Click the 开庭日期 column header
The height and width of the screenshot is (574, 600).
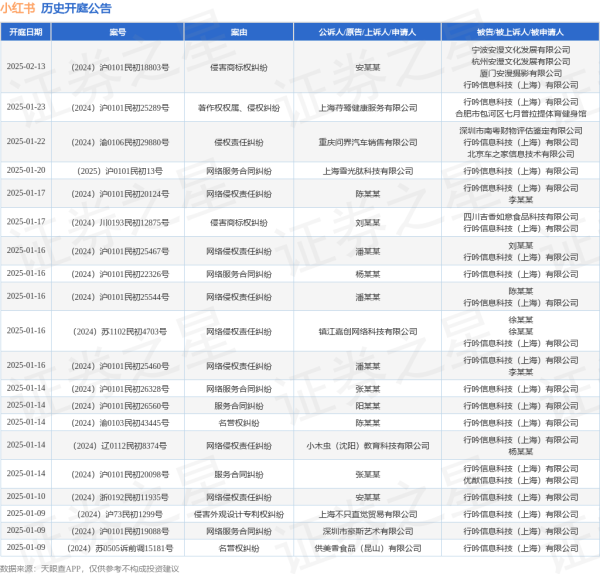coord(26,32)
